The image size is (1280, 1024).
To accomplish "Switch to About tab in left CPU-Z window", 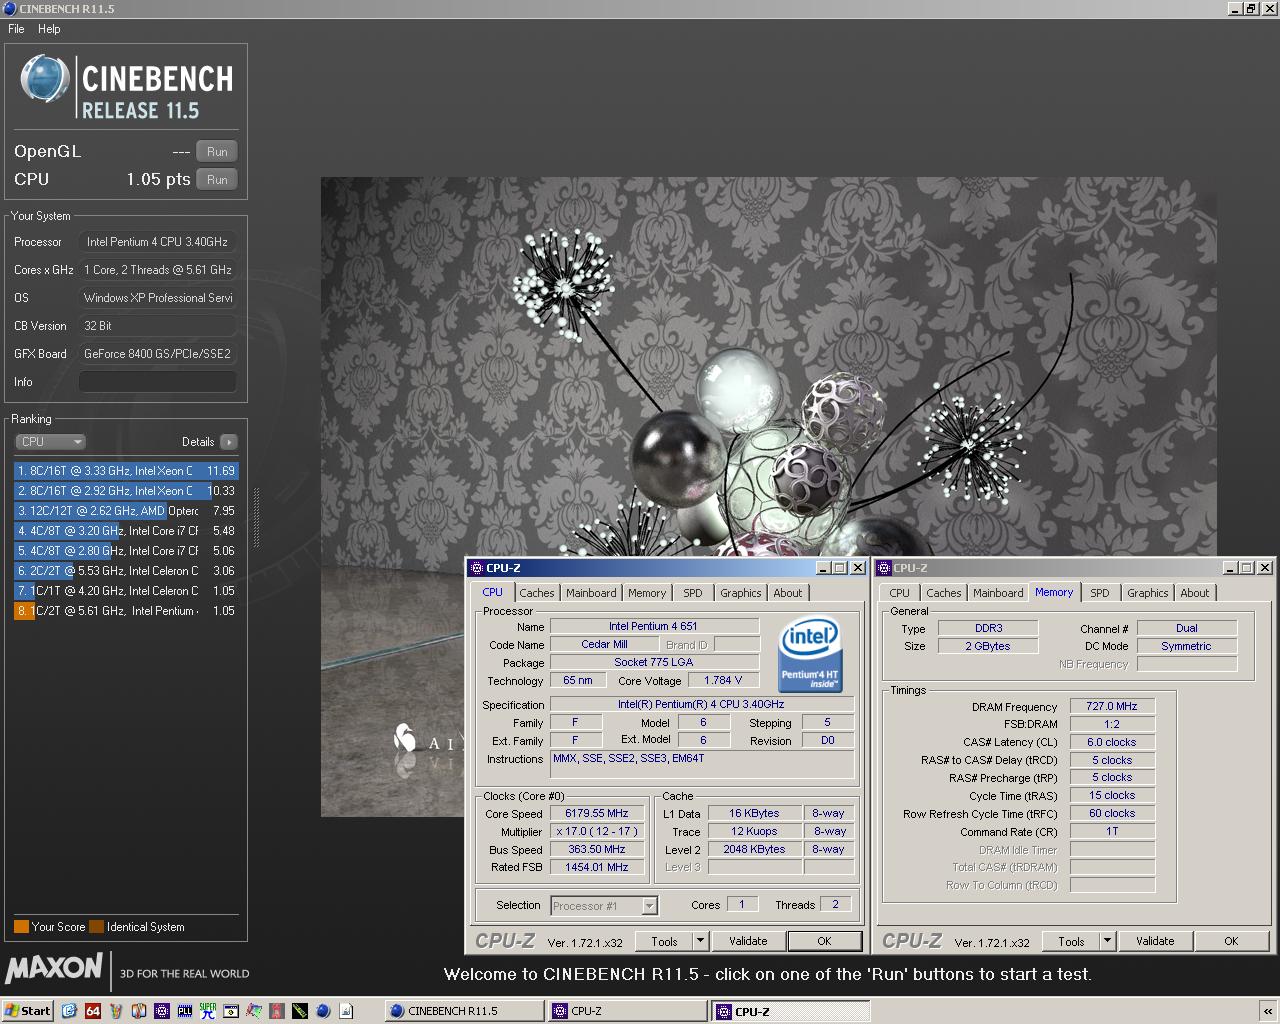I will 788,593.
